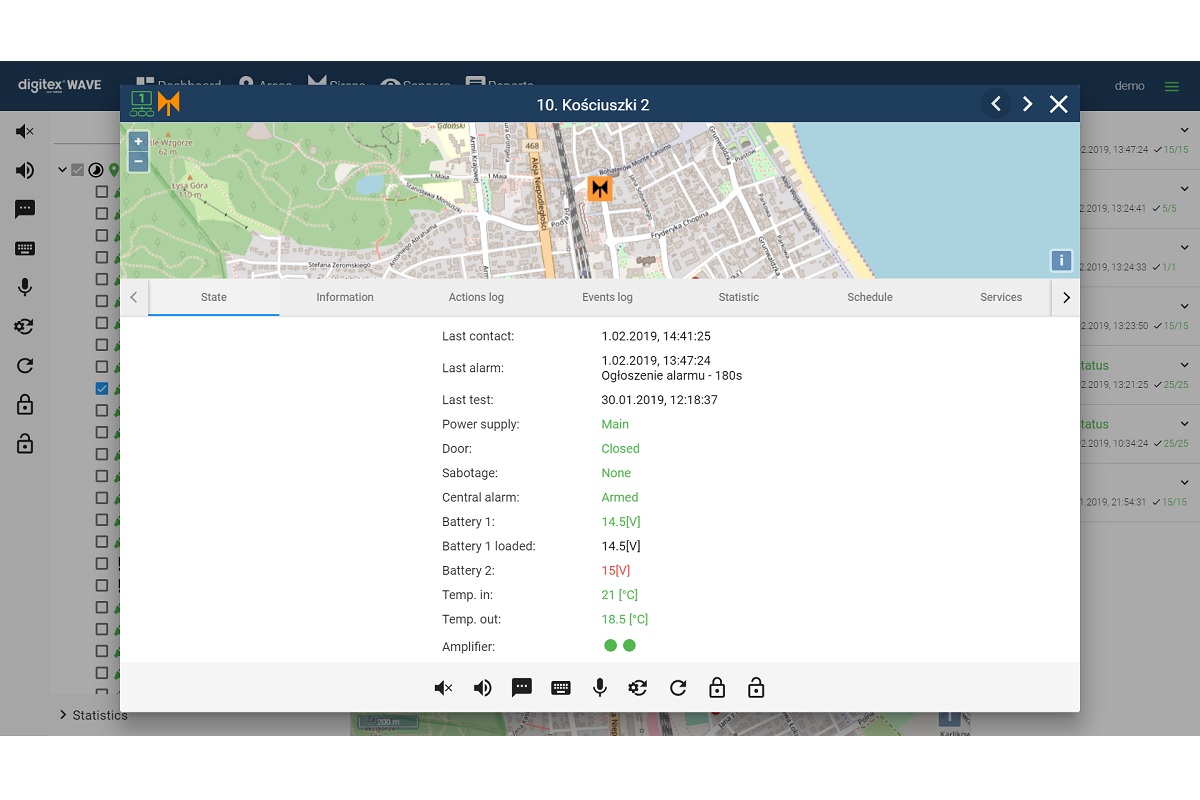Open the message bubble icon in dialog toolbar
Viewport: 1200px width, 800px height.
(521, 688)
